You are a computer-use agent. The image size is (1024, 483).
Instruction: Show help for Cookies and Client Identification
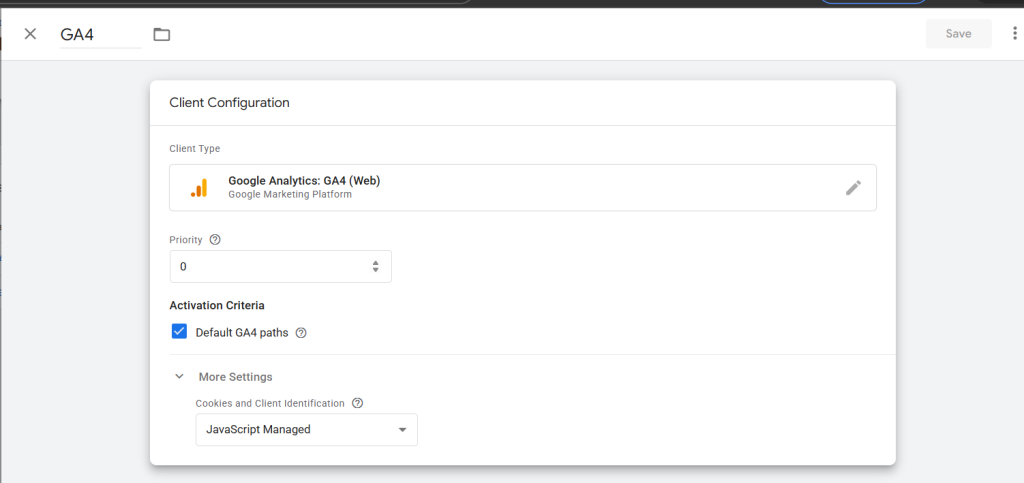click(x=357, y=403)
